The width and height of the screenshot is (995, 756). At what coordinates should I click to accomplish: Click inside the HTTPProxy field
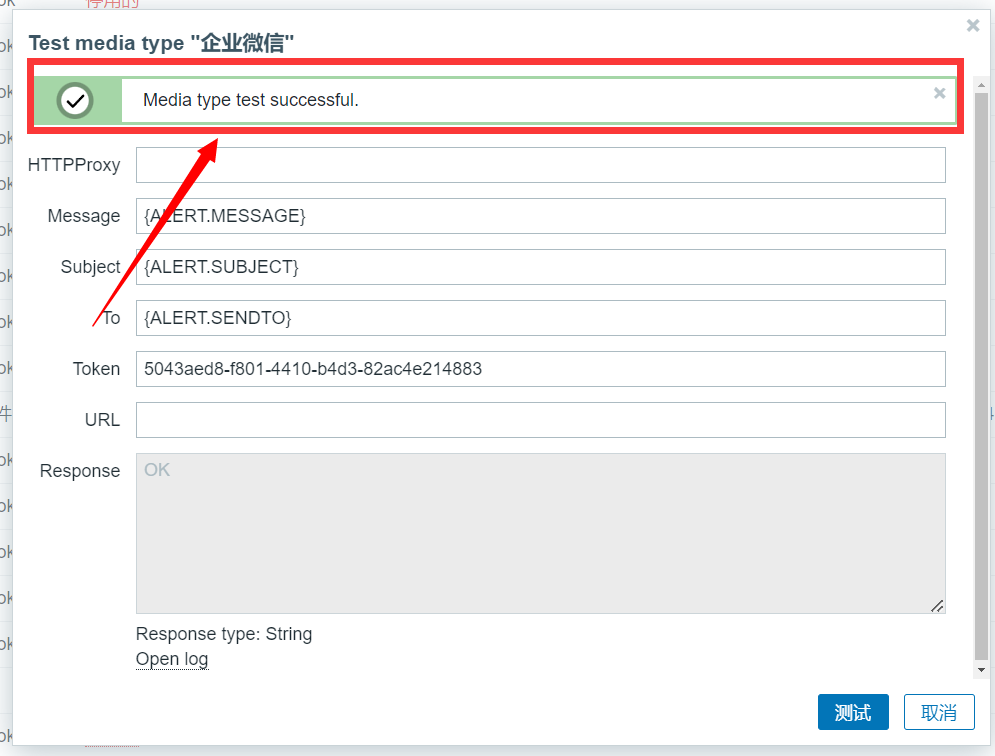pyautogui.click(x=540, y=165)
